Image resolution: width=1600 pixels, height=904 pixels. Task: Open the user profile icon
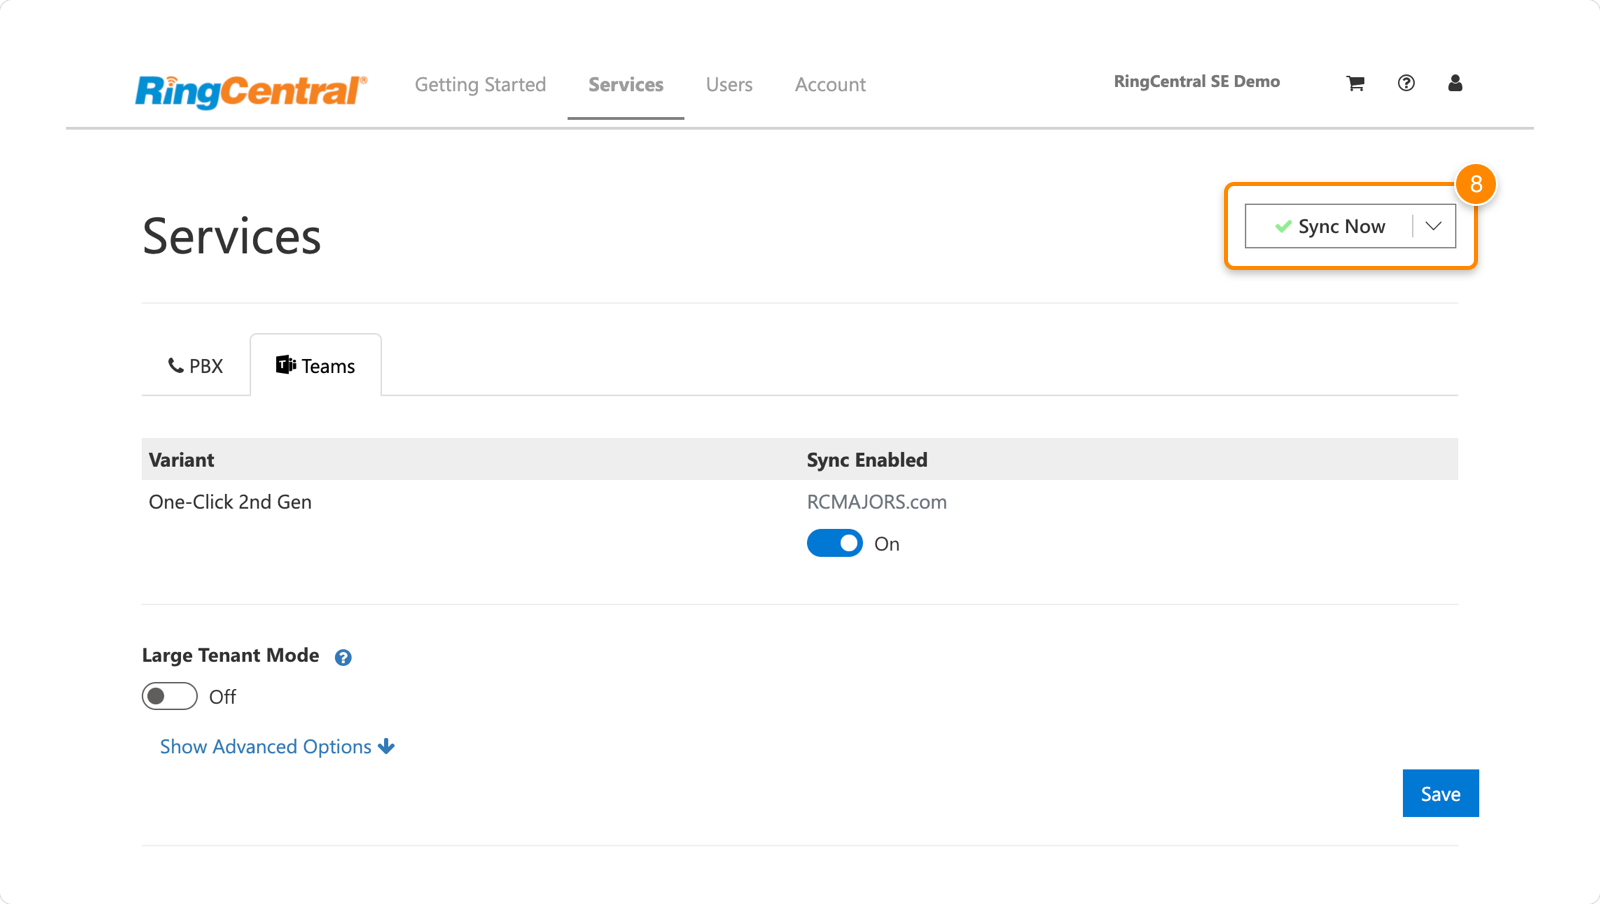1455,83
